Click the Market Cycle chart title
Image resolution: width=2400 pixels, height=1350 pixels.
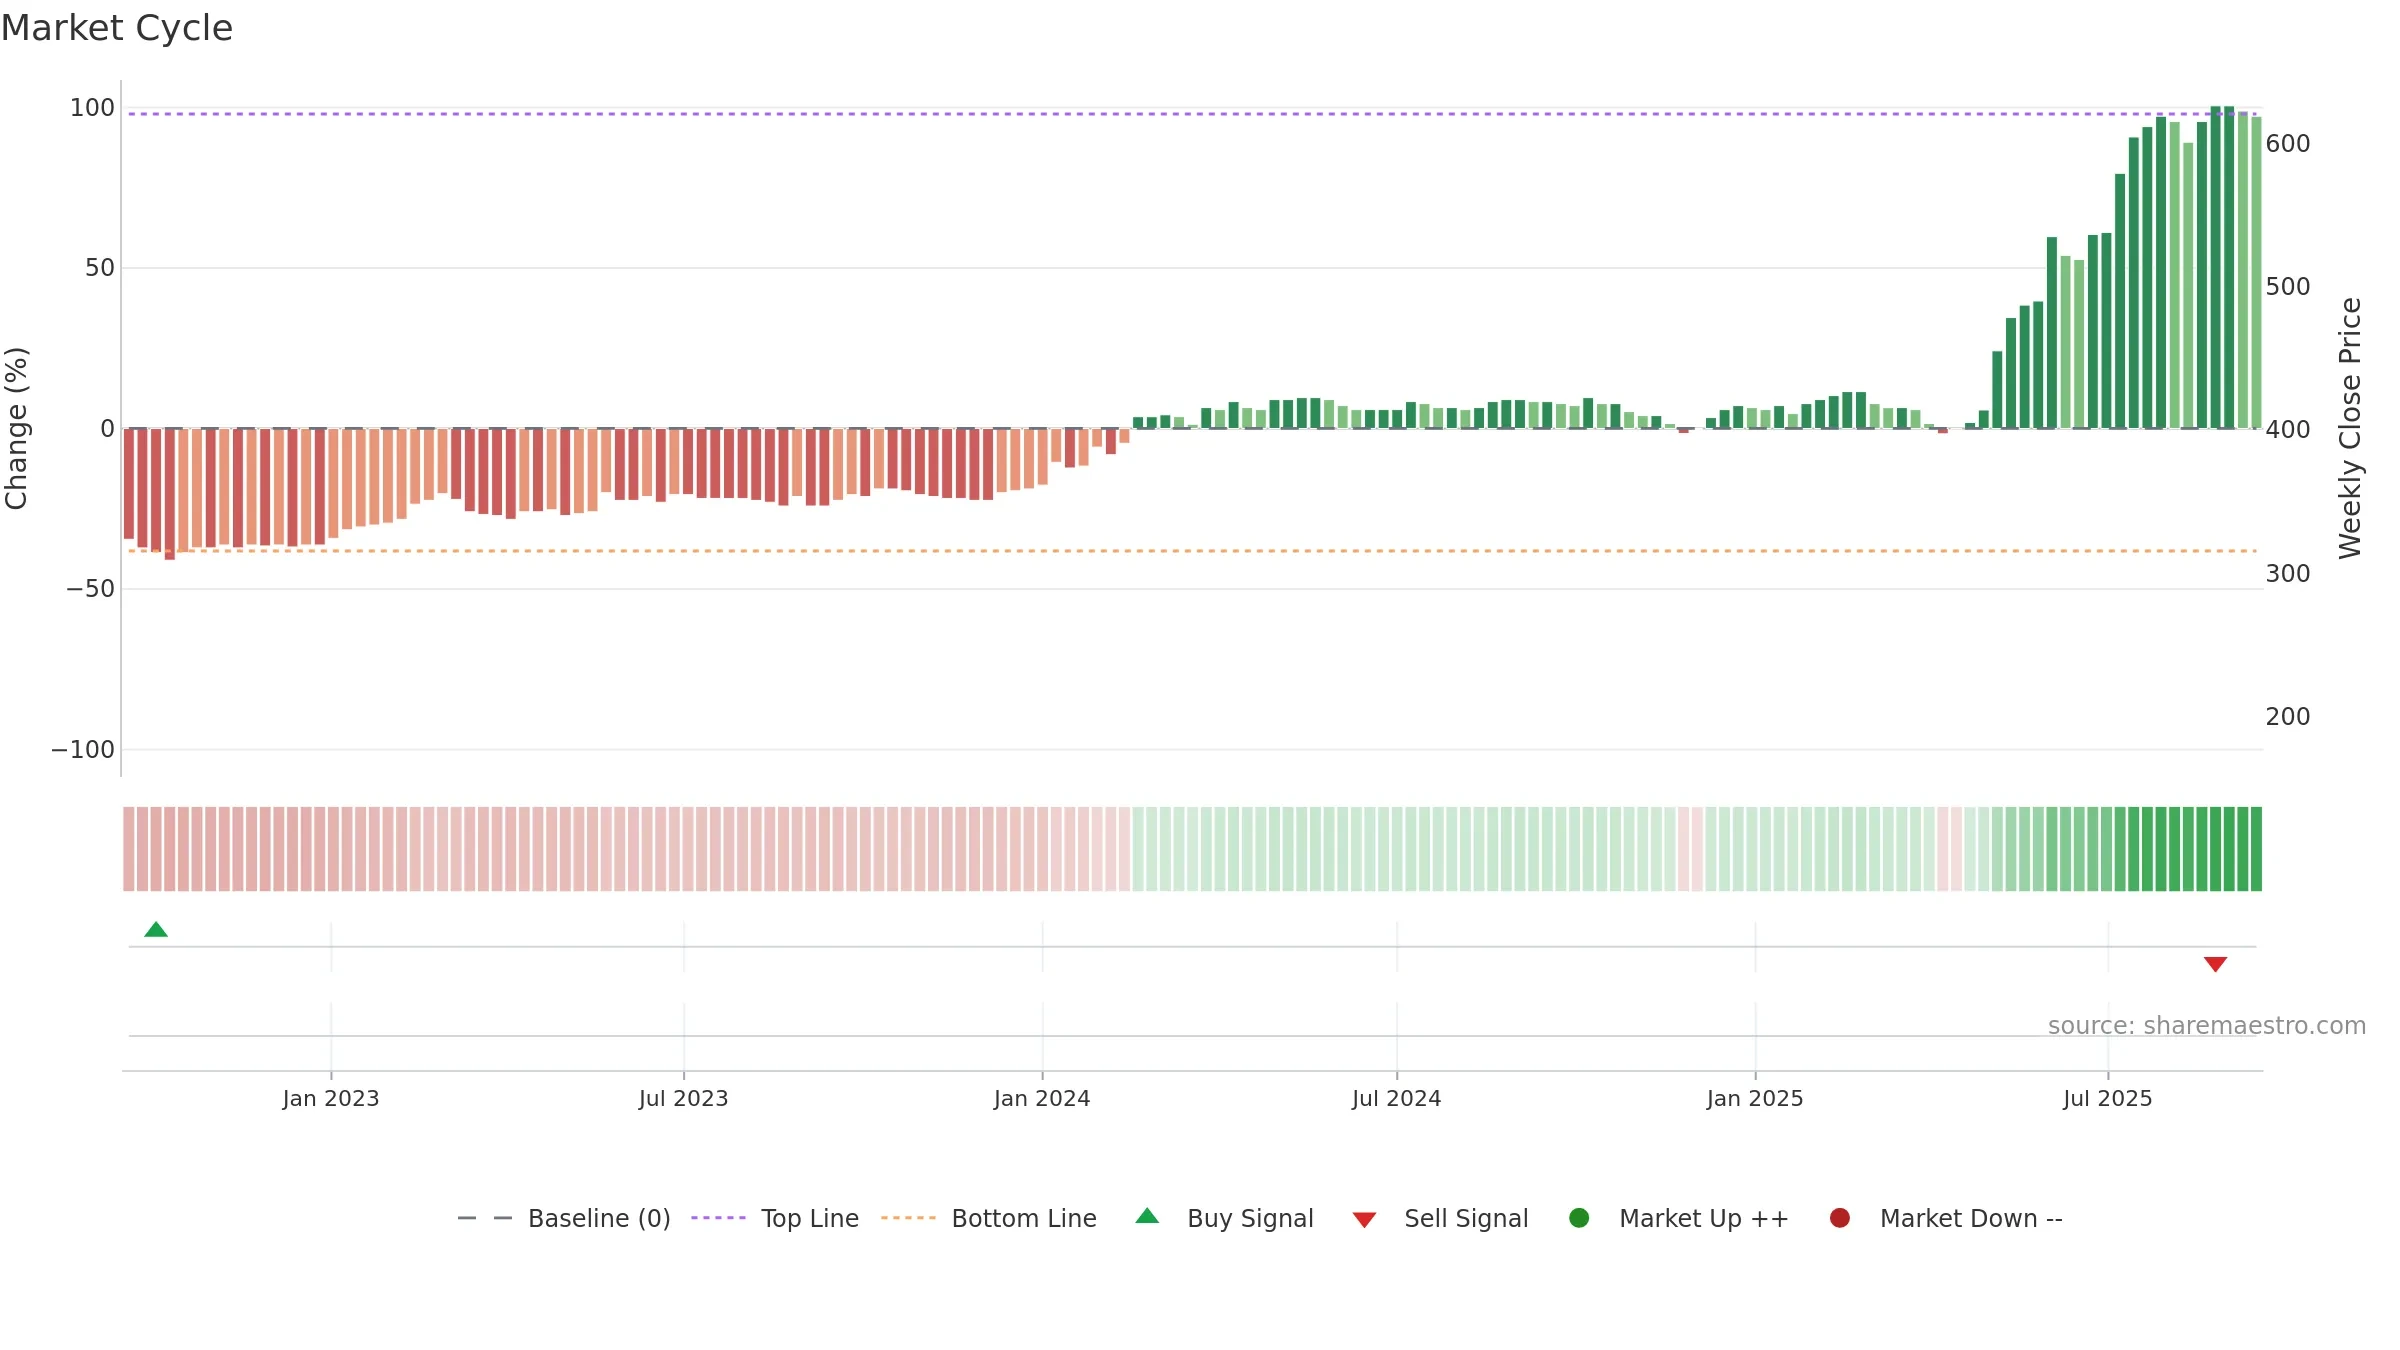[x=117, y=28]
